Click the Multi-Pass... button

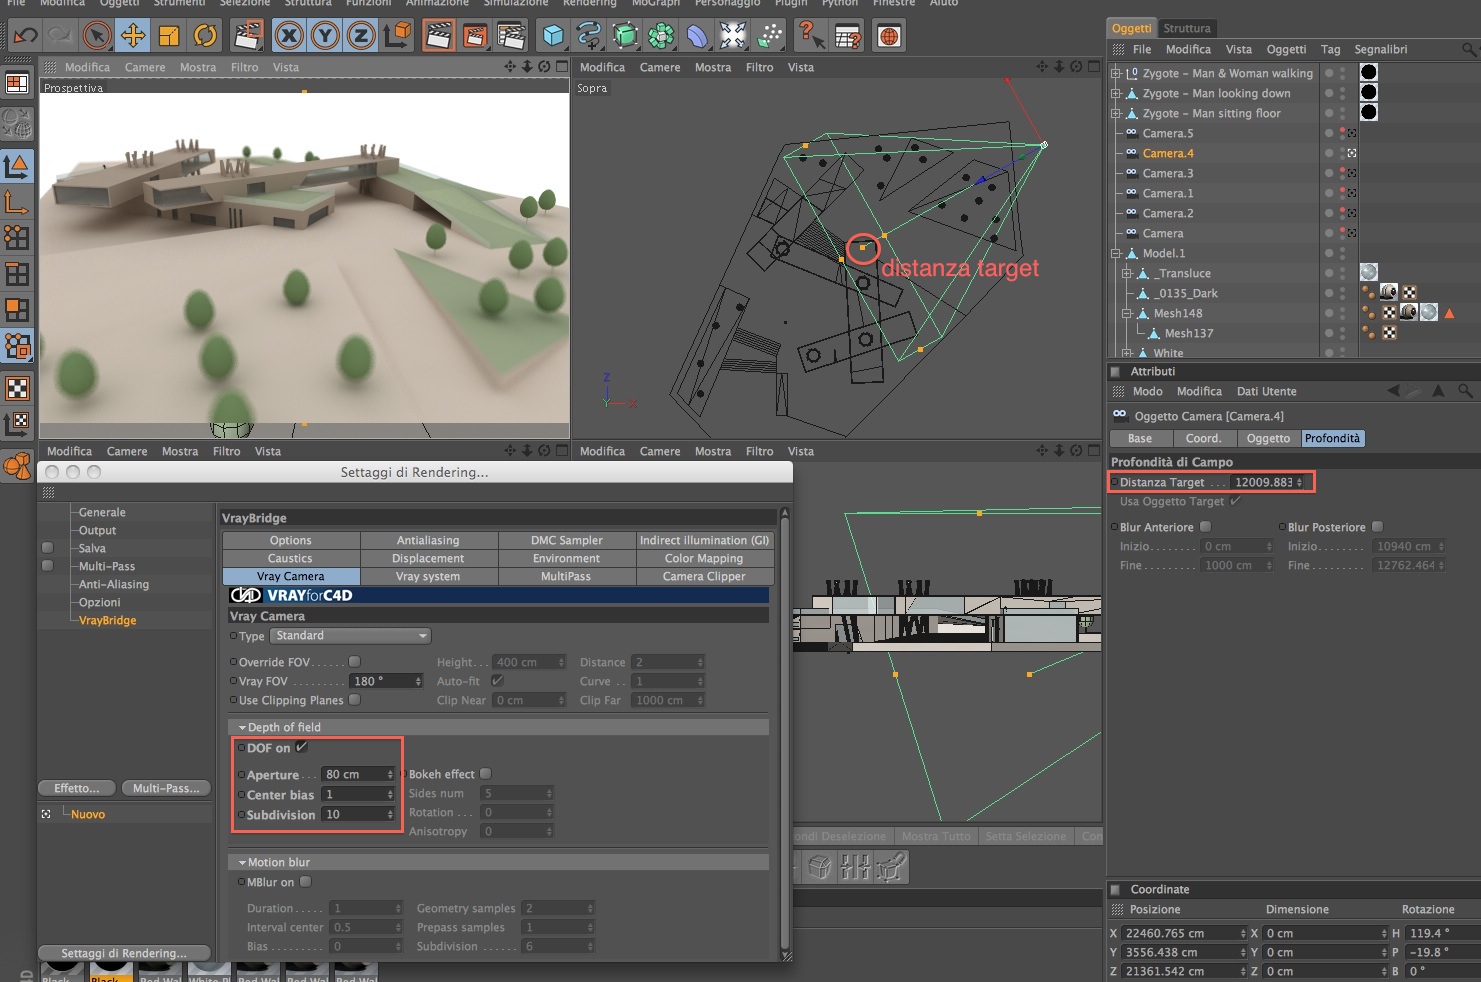point(166,788)
